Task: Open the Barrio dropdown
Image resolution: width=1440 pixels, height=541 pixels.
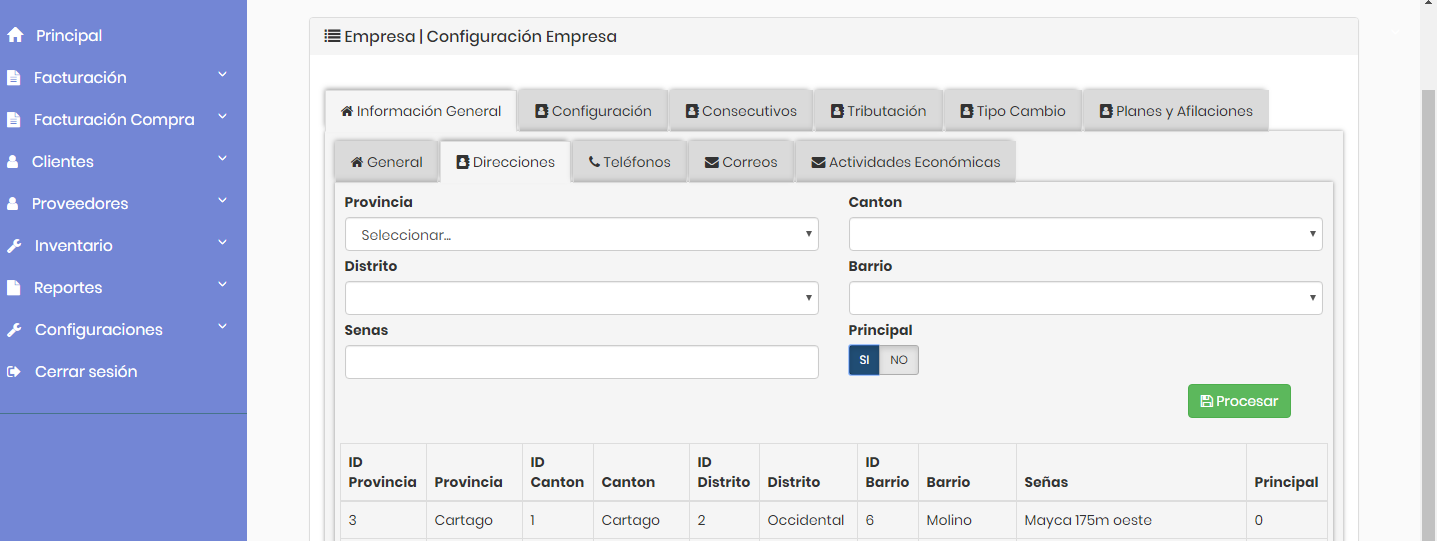Action: pyautogui.click(x=1086, y=298)
